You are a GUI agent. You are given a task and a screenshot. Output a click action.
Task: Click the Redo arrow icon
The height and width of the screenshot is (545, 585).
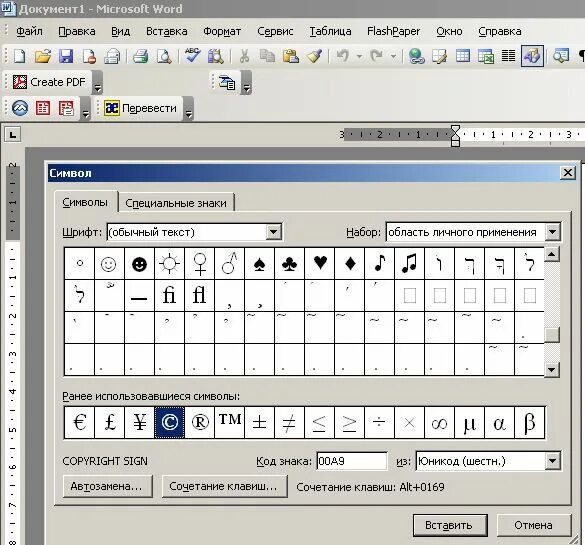pyautogui.click(x=376, y=56)
